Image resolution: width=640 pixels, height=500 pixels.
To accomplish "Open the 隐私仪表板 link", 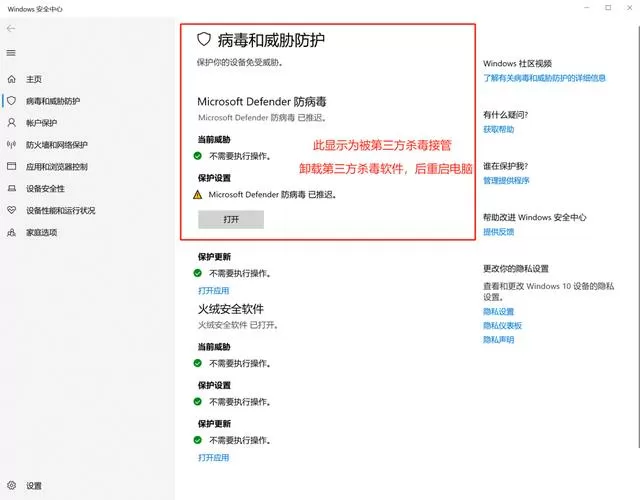I will pyautogui.click(x=502, y=325).
